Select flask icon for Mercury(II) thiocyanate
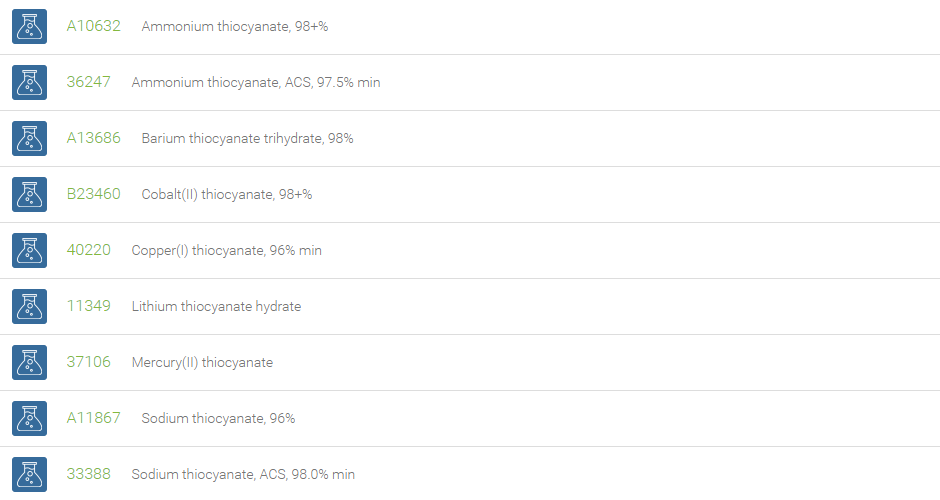The width and height of the screenshot is (940, 500). coord(29,362)
